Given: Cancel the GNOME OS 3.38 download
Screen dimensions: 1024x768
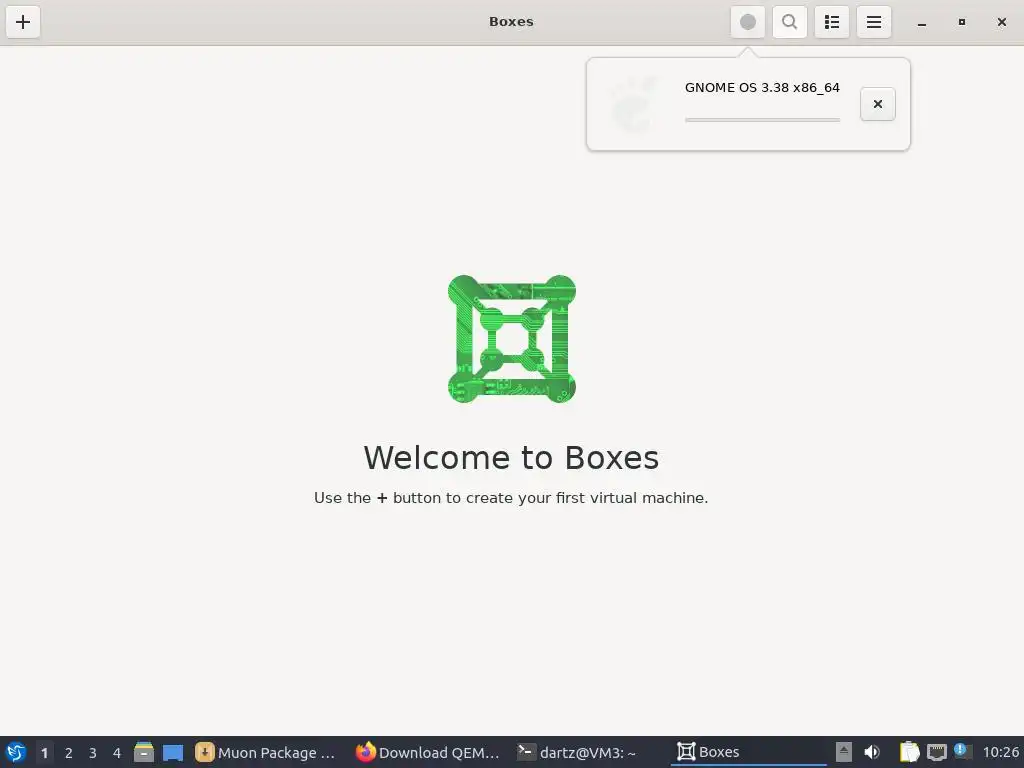Looking at the screenshot, I should click(878, 104).
